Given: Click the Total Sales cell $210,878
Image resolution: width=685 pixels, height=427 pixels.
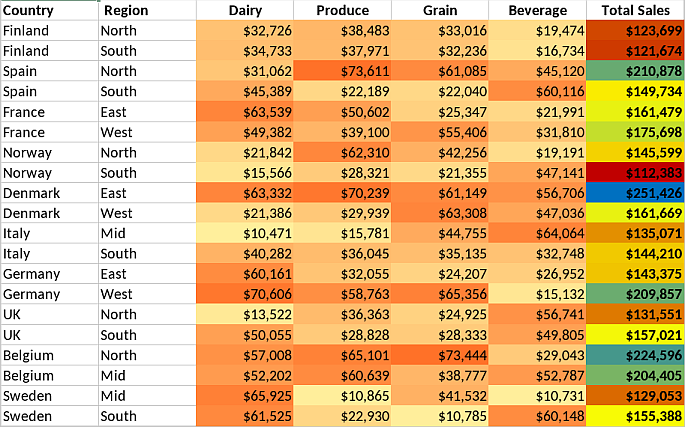Looking at the screenshot, I should 635,71.
